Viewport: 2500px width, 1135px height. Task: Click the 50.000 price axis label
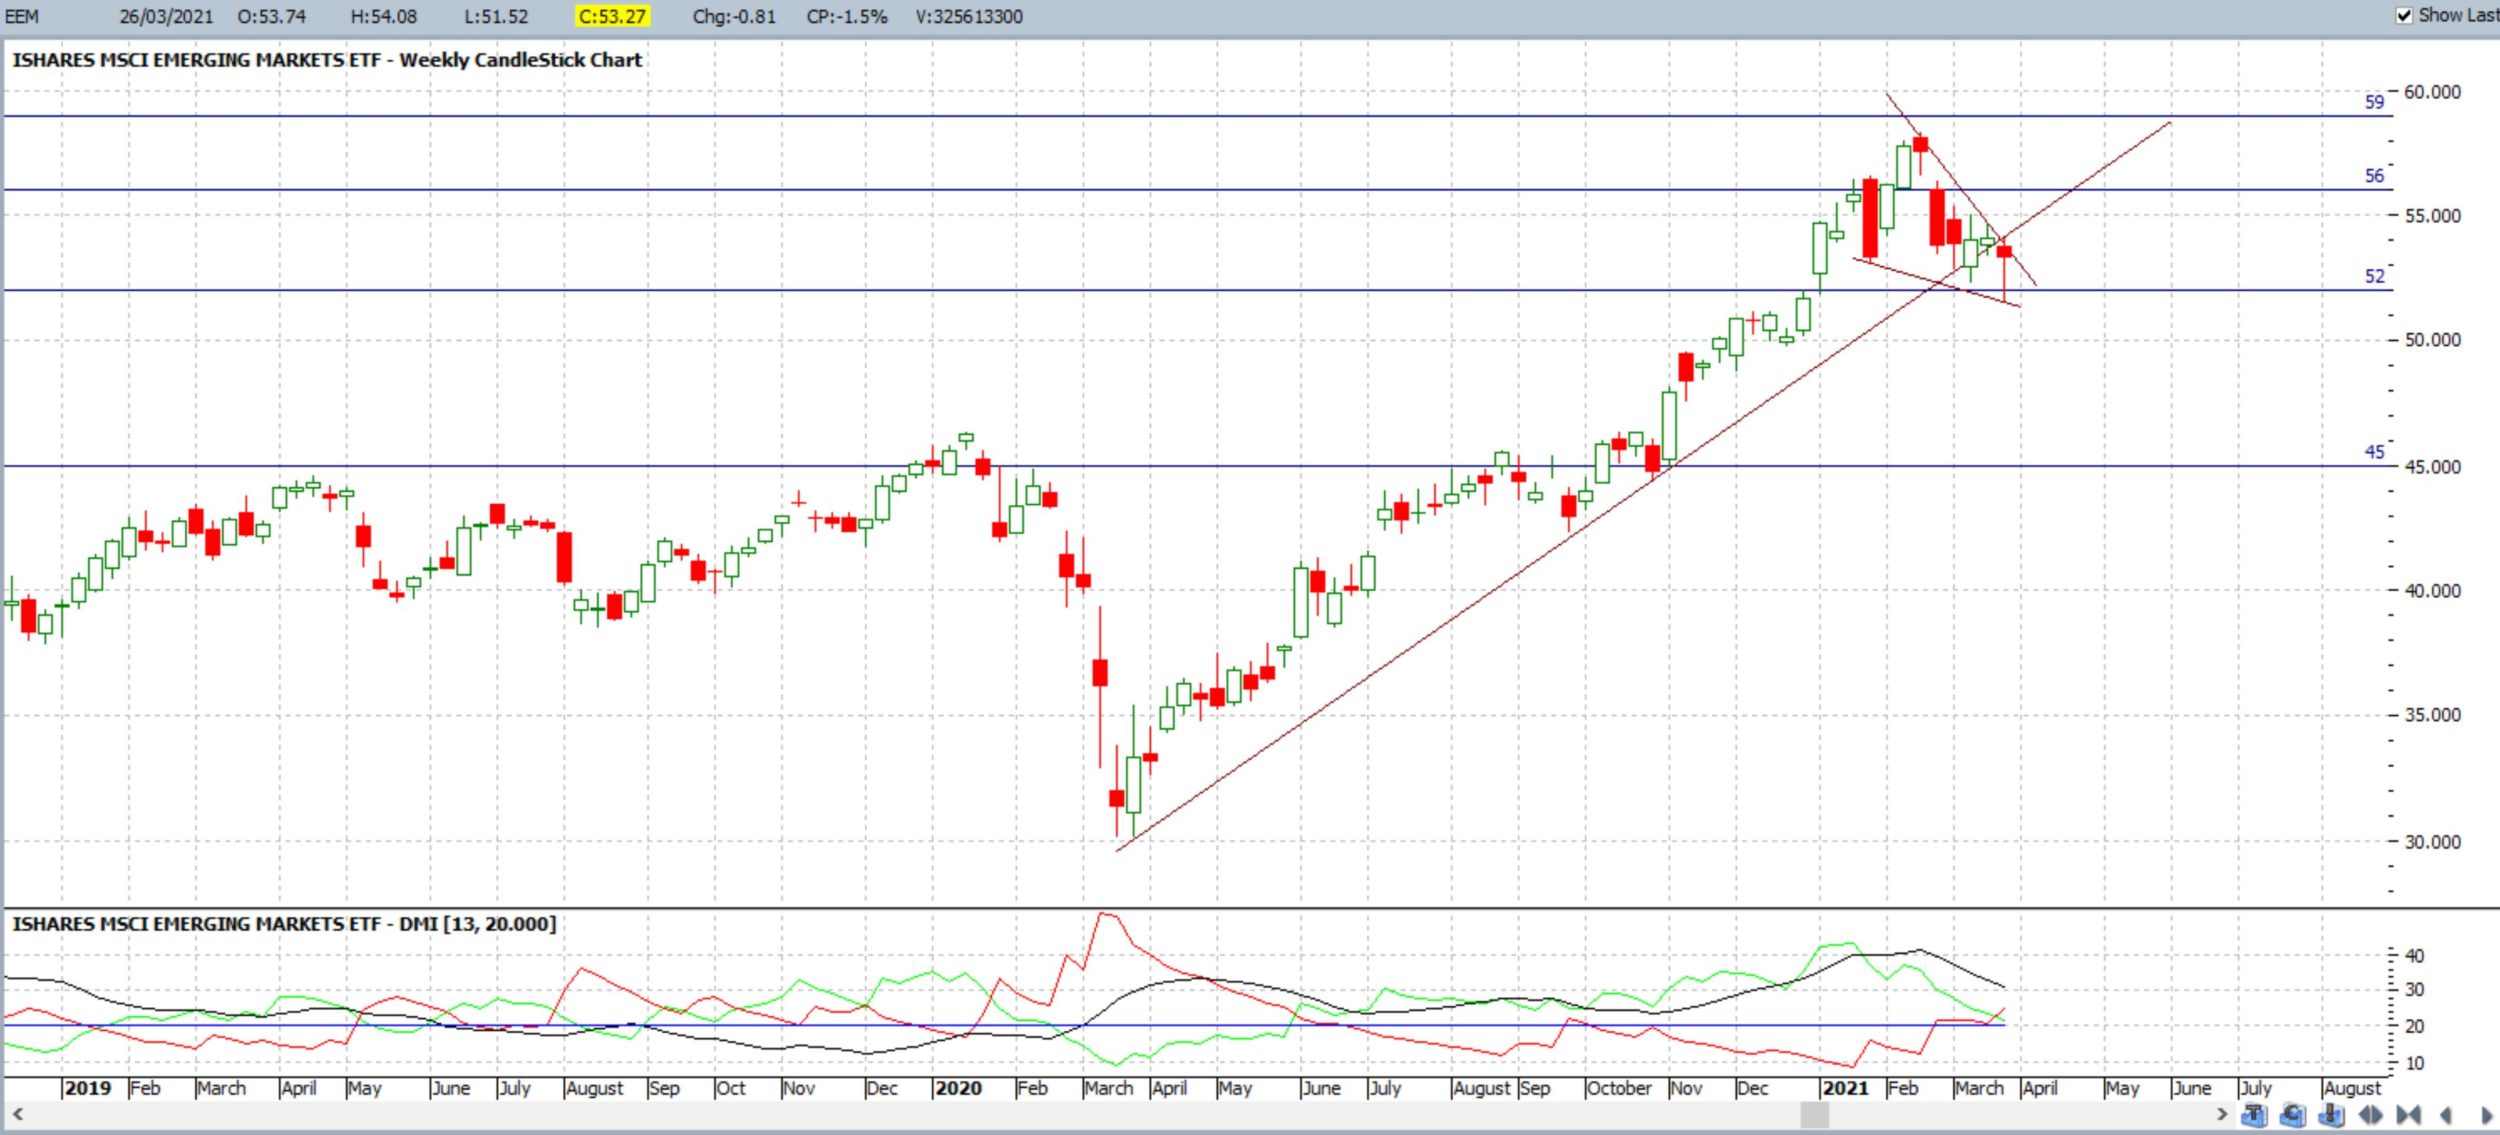2432,340
